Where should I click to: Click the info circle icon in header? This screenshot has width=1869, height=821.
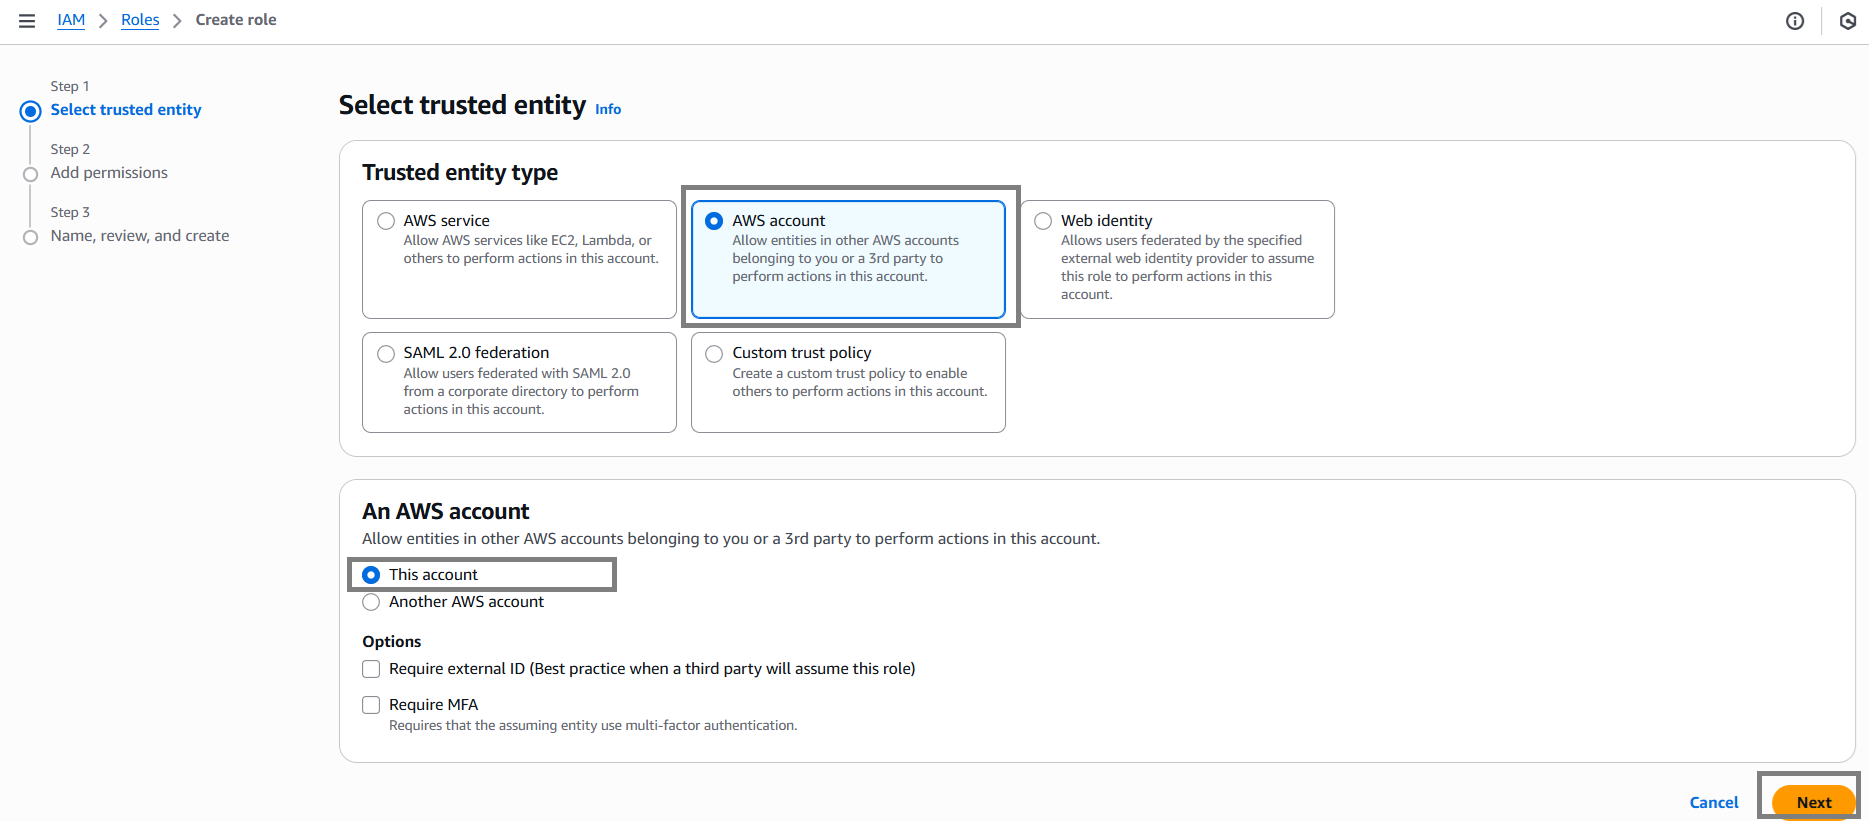(1795, 21)
